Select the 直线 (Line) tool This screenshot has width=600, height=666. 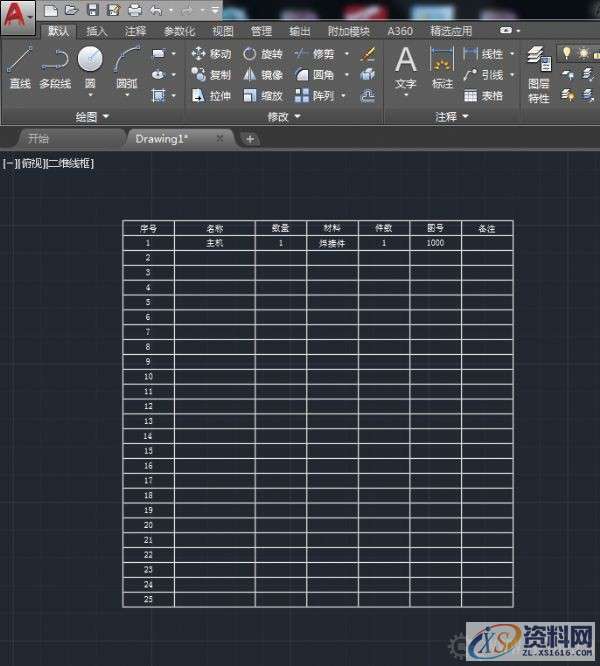20,67
